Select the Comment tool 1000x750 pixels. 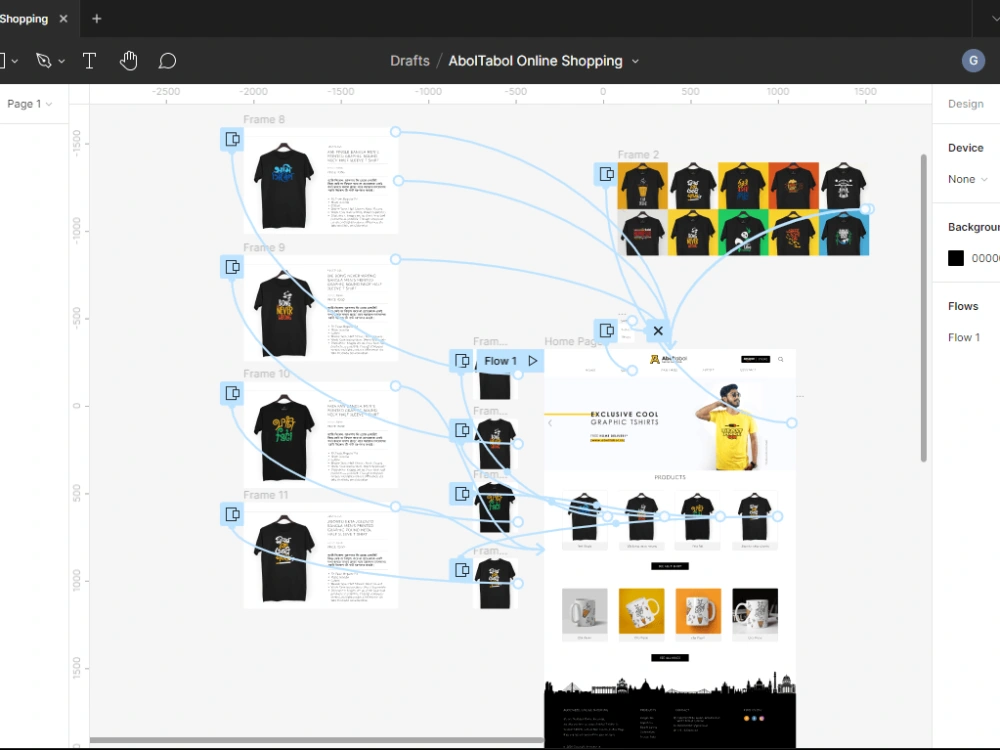coord(167,61)
